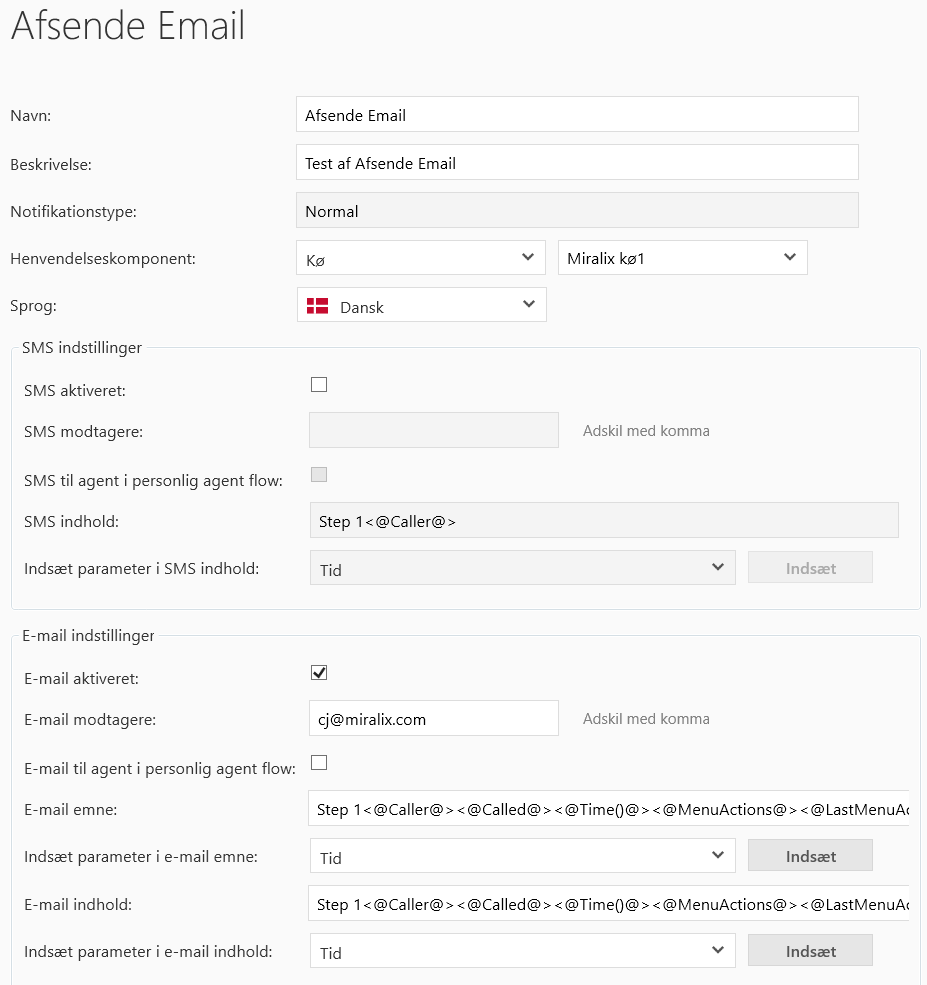This screenshot has height=985, width=927.
Task: Click the E-mail indhold text field
Action: coord(608,904)
